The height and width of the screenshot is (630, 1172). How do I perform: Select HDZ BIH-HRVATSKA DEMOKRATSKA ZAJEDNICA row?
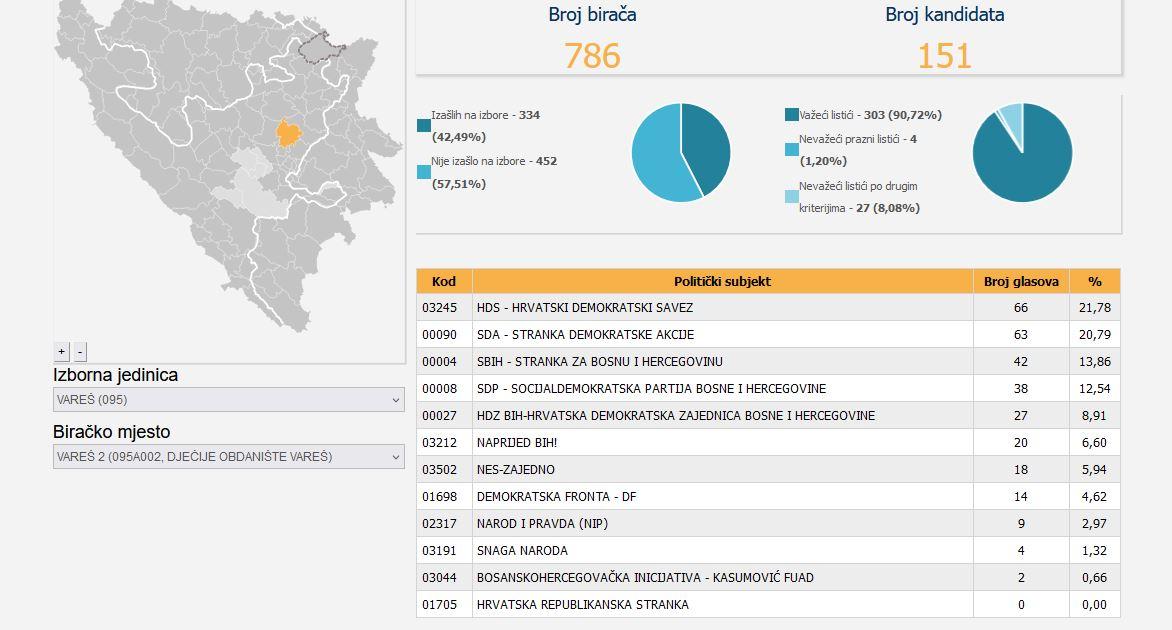click(x=768, y=416)
